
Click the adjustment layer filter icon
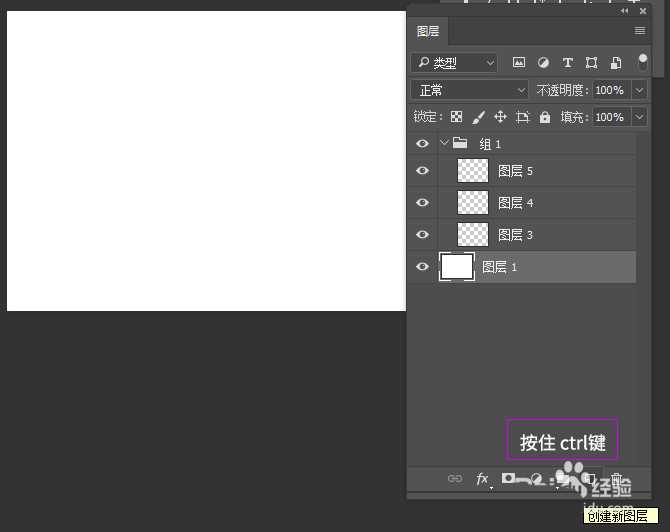543,62
